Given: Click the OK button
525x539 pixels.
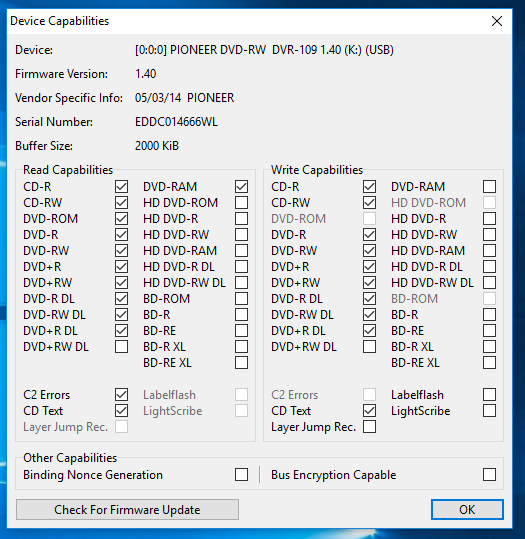Looking at the screenshot, I should pos(467,509).
